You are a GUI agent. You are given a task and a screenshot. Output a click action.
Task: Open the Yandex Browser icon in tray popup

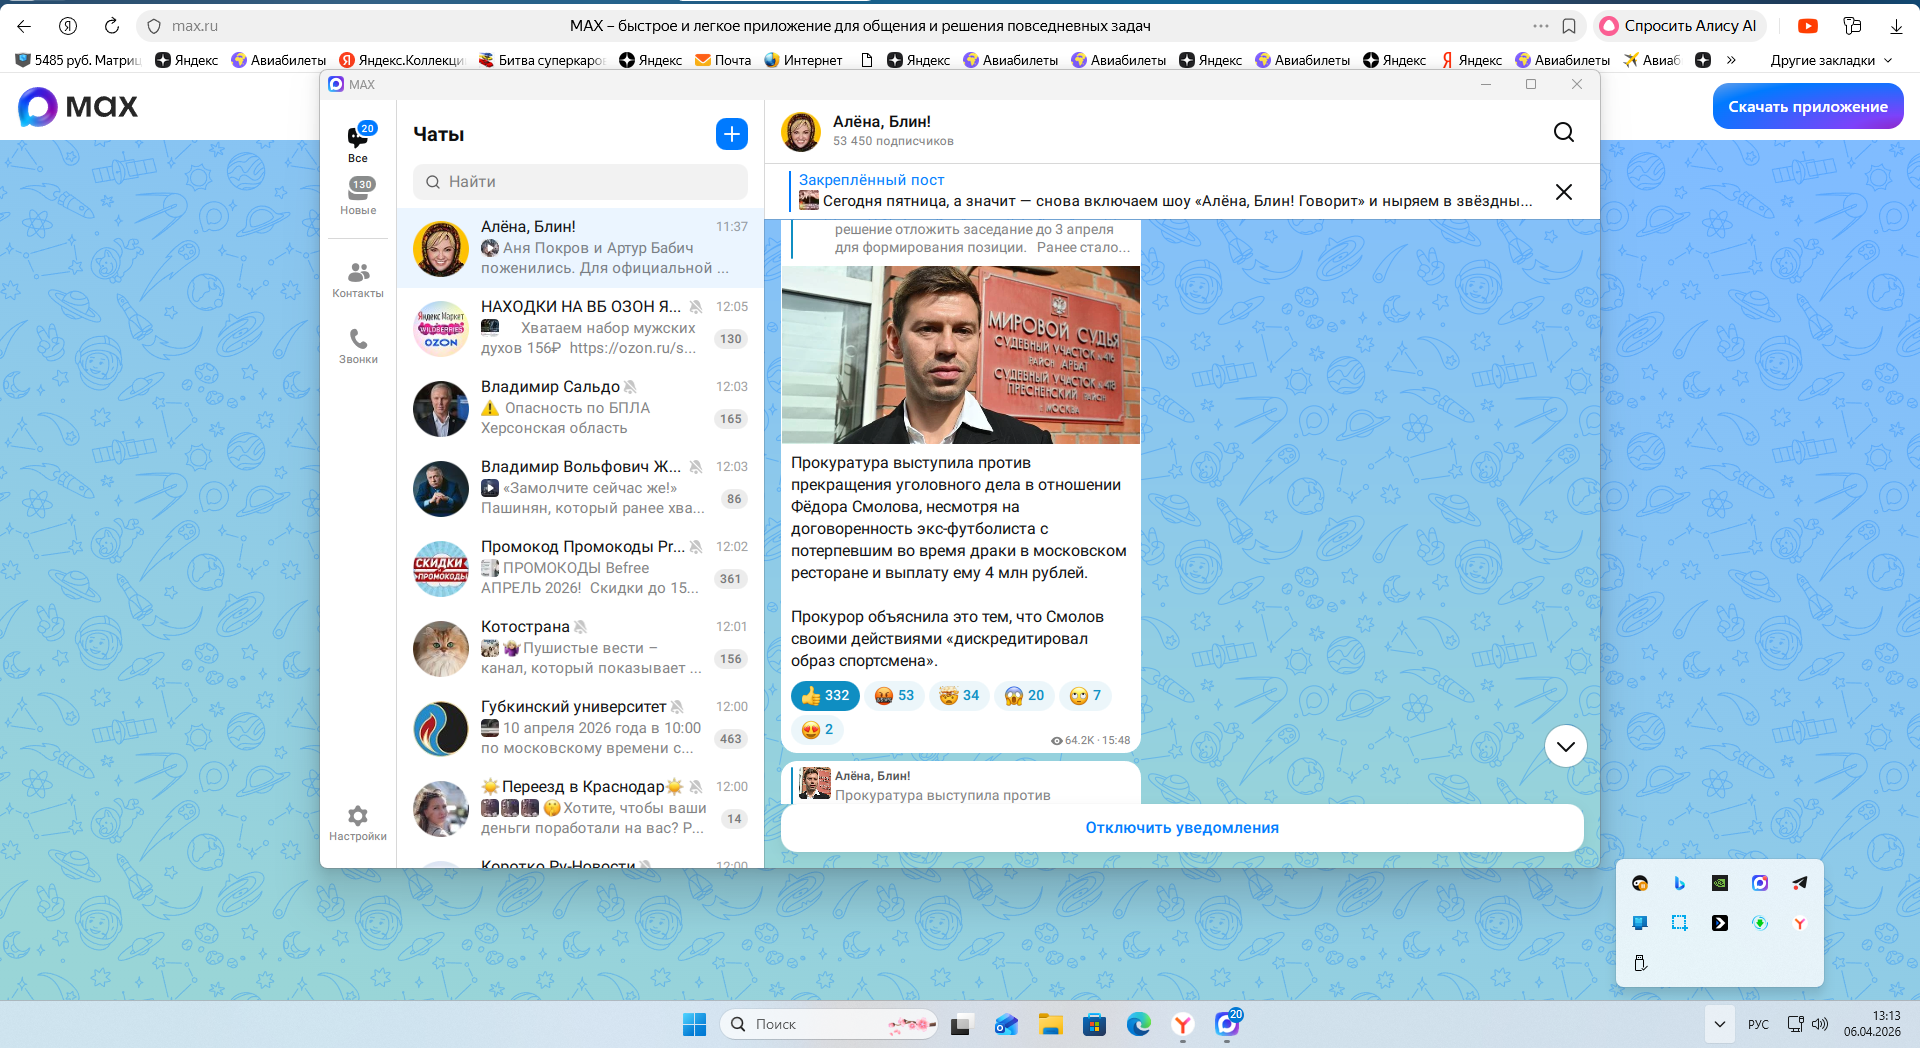(1800, 923)
